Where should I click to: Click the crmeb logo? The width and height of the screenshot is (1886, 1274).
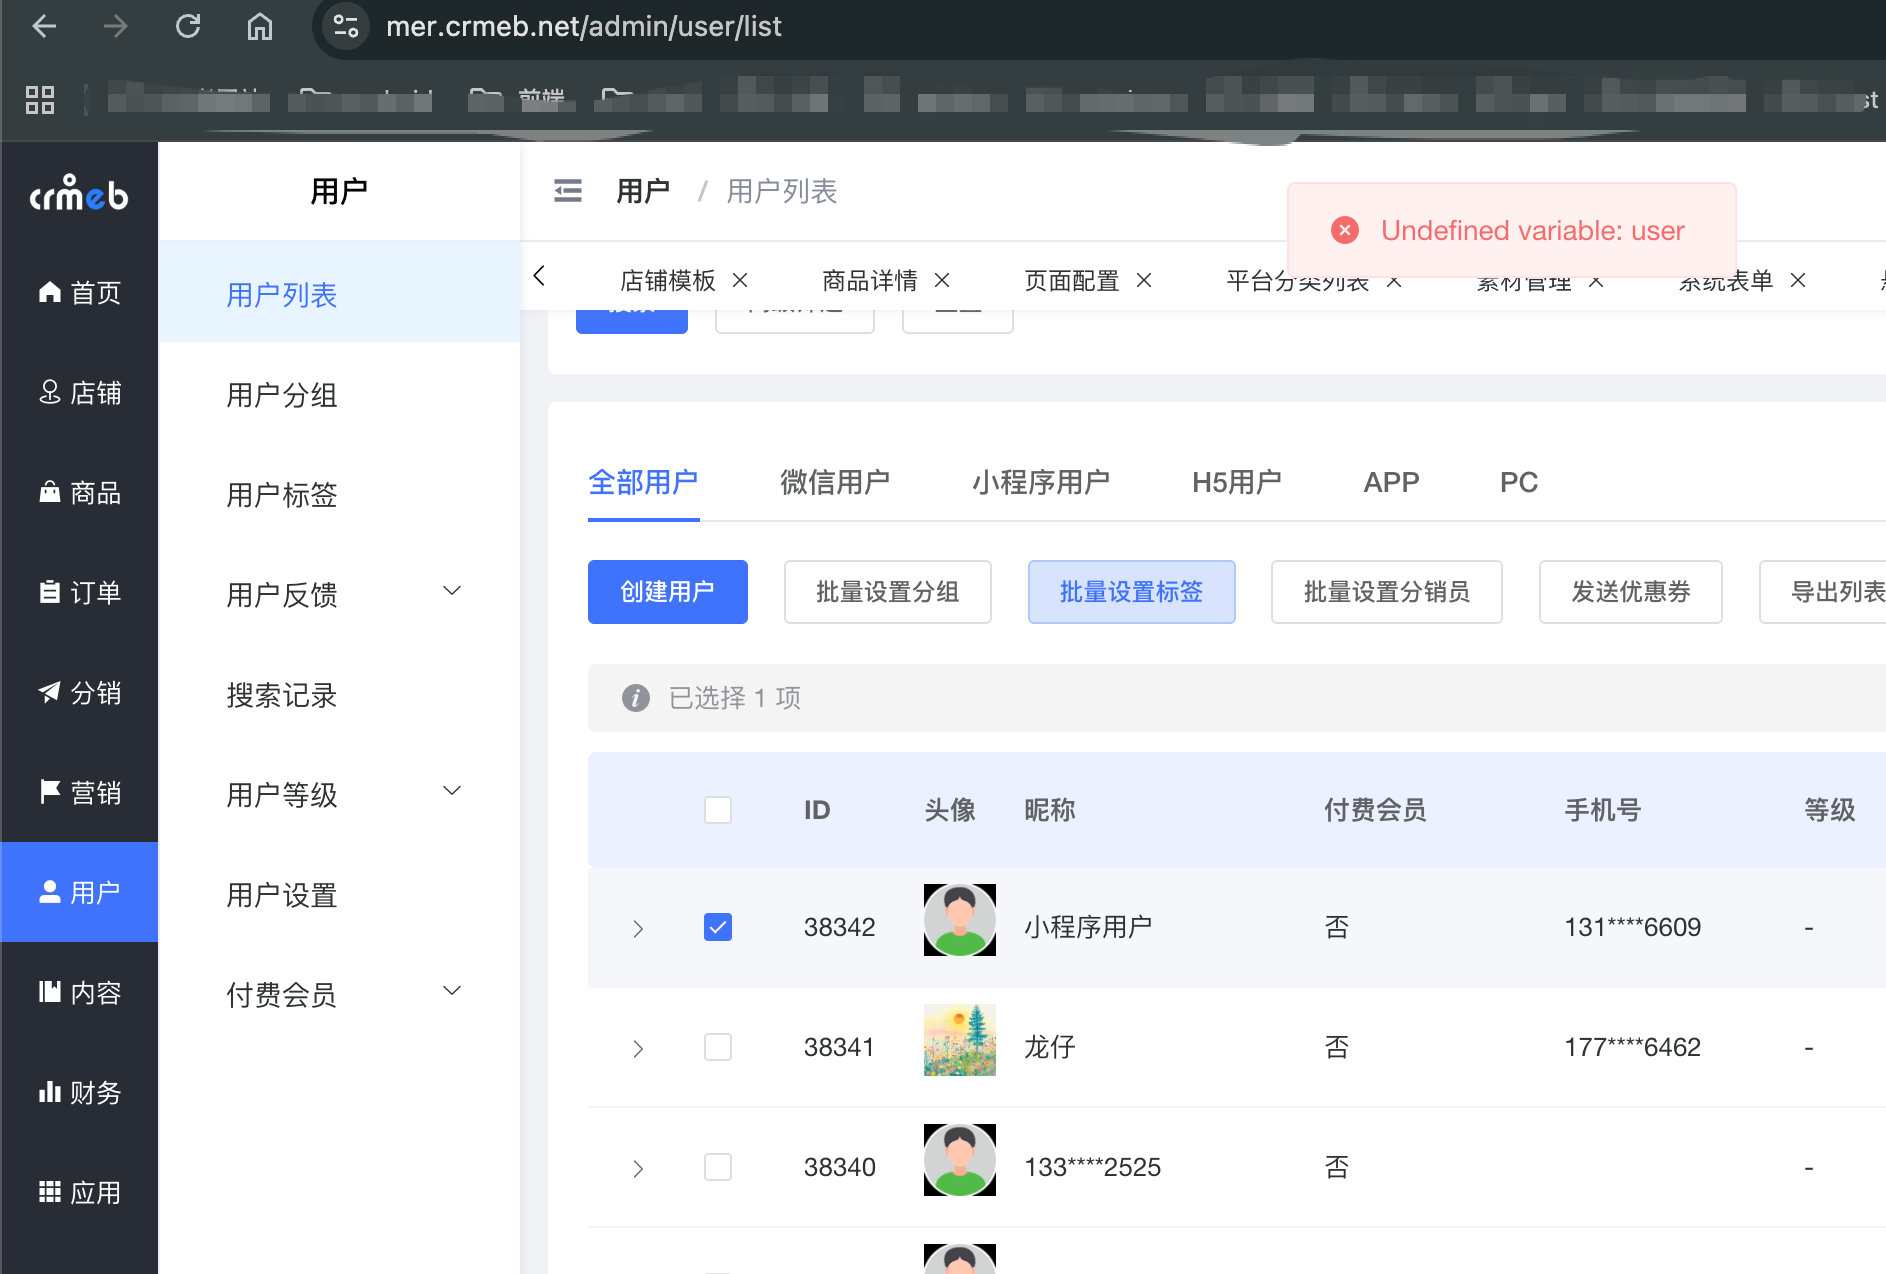click(79, 193)
